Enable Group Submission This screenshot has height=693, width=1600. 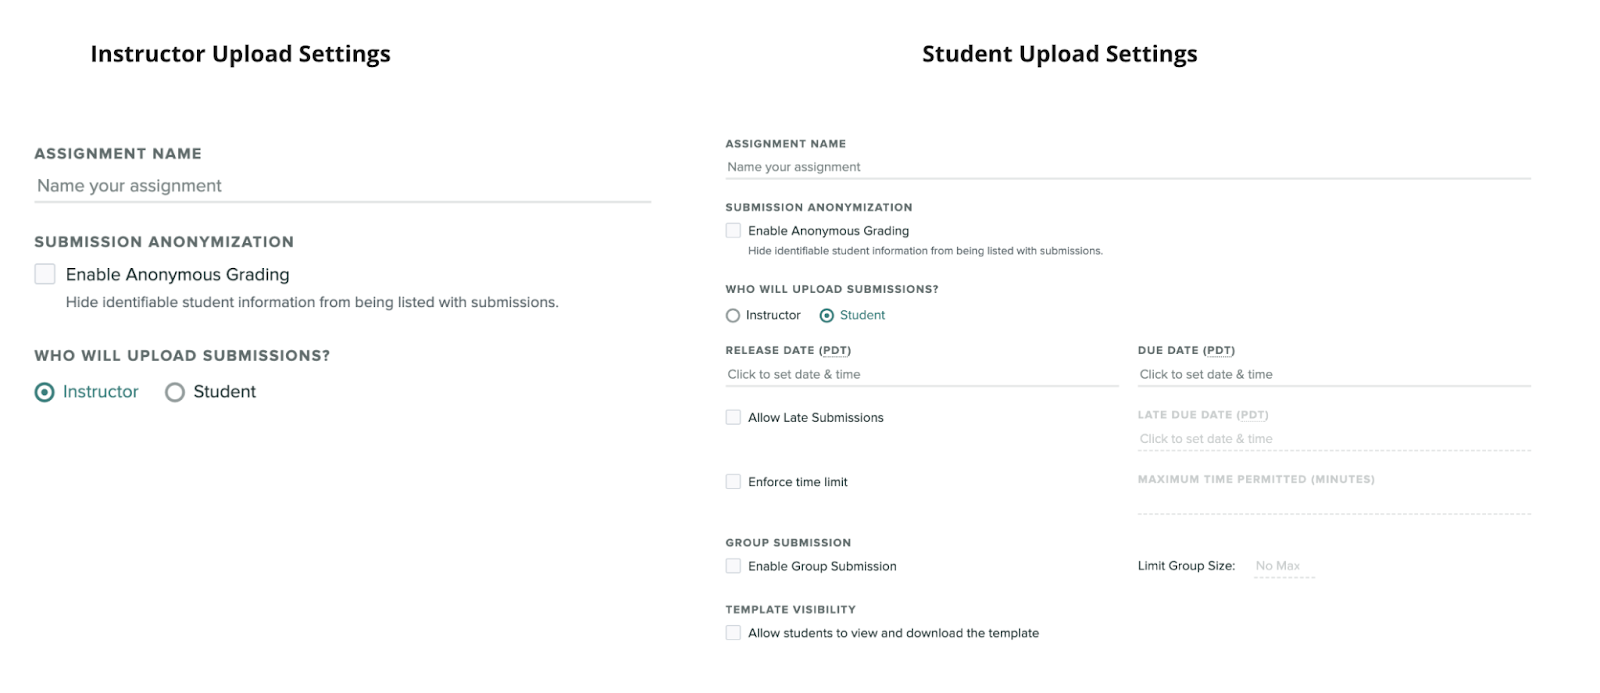tap(731, 566)
